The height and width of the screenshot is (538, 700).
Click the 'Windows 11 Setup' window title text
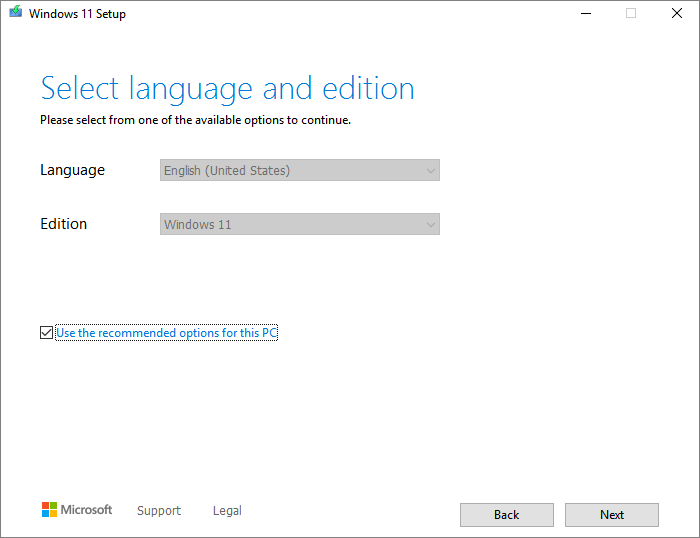click(x=77, y=14)
